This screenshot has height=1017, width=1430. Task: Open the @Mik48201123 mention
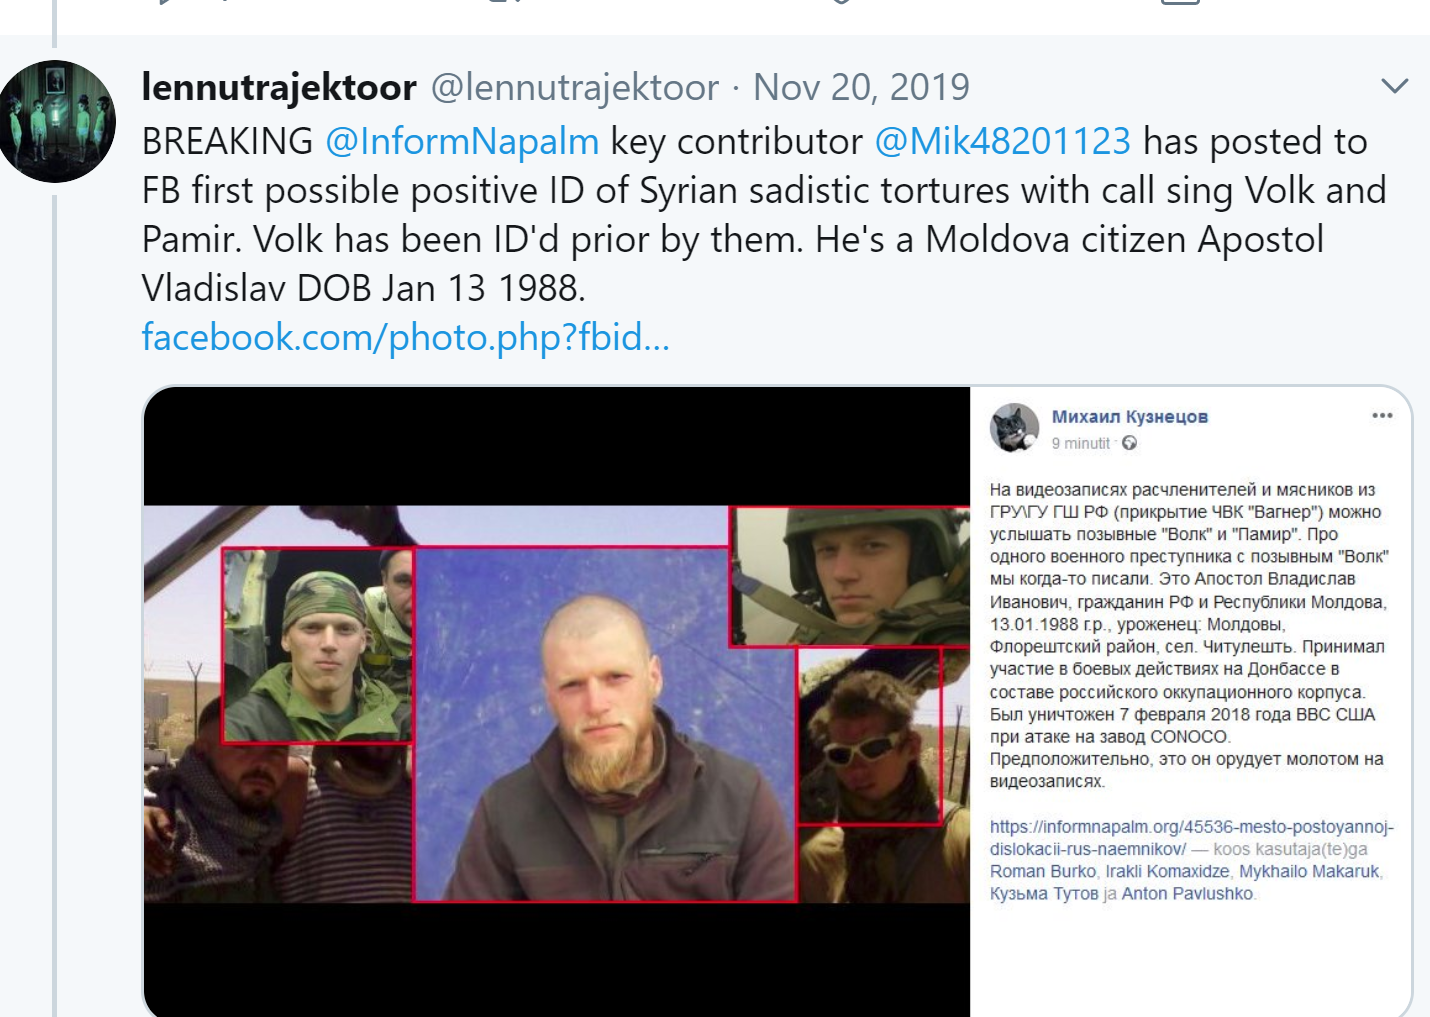click(1002, 141)
